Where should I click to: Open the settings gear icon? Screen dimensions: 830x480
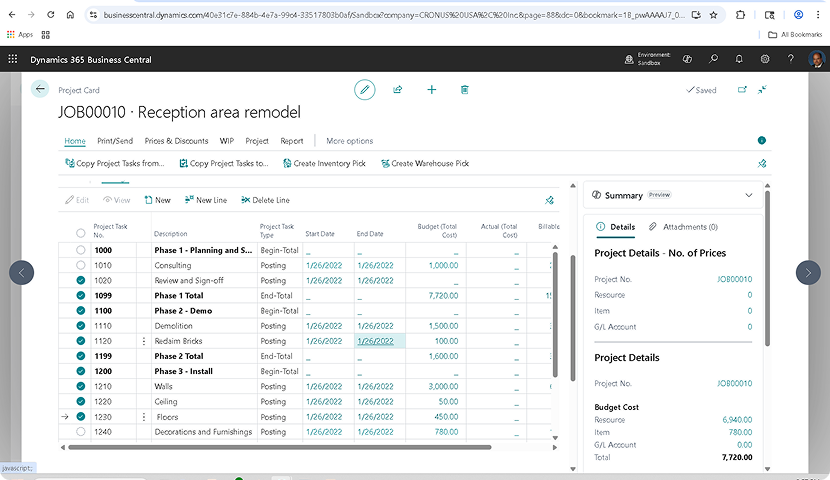(x=765, y=60)
